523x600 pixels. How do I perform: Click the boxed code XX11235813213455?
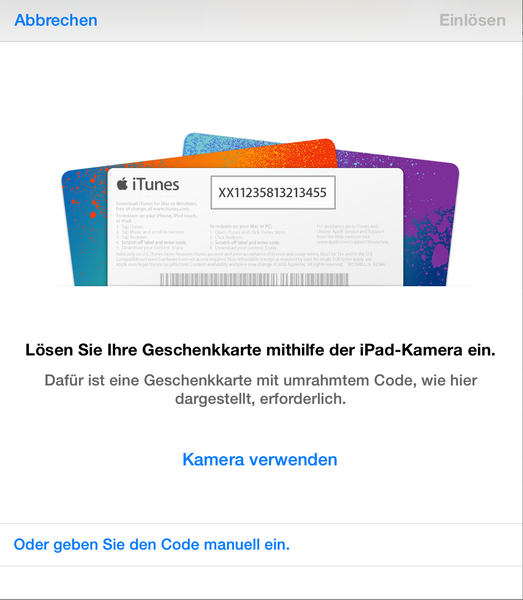273,192
